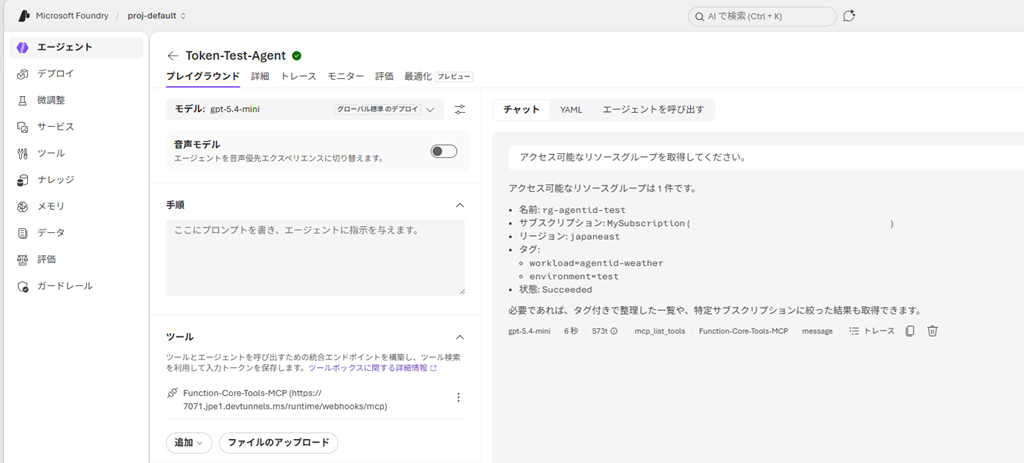This screenshot has width=1024, height=463.
Task: Open the 微調整 sidebar item
Action: point(76,101)
